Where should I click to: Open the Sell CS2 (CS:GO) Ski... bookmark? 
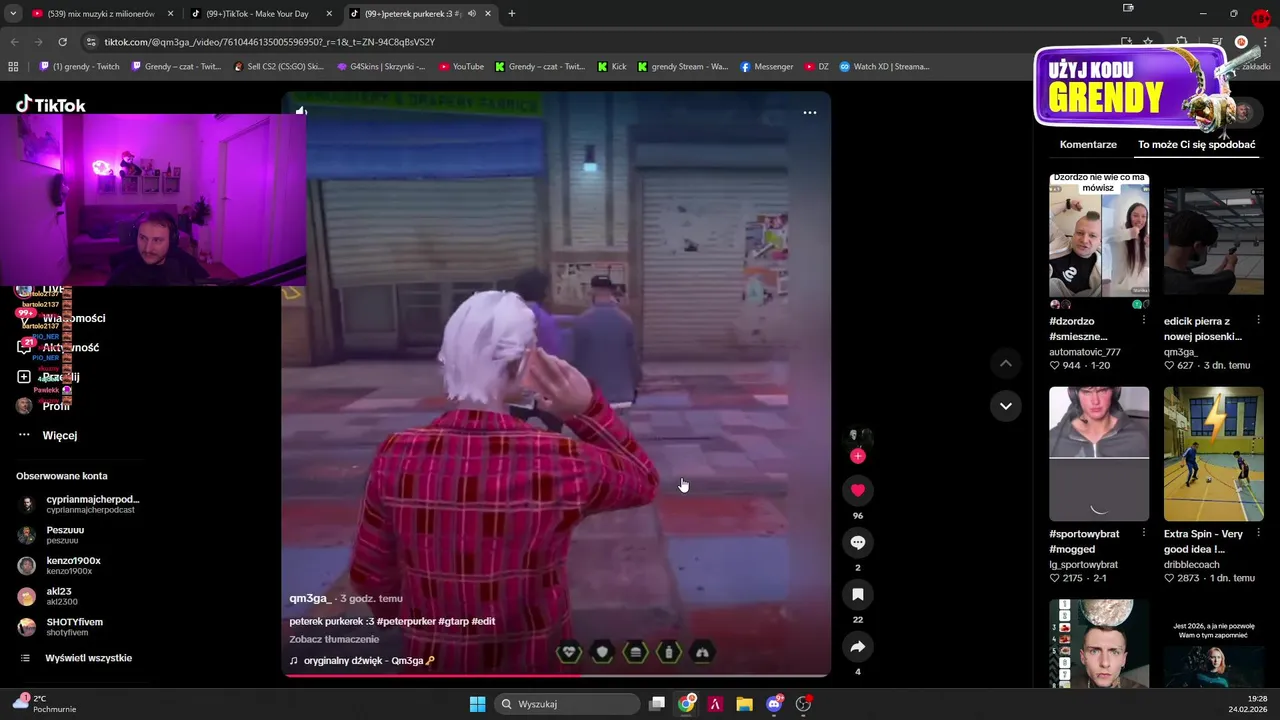[278, 67]
